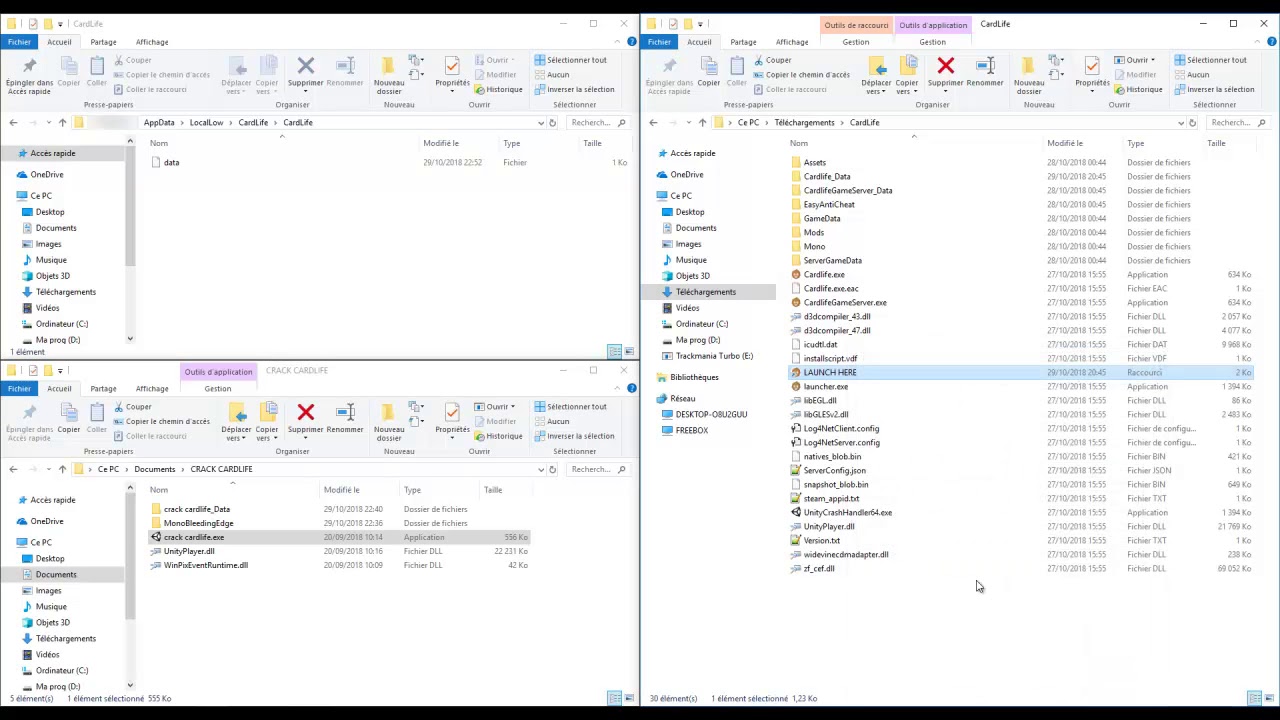This screenshot has width=1280, height=720.
Task: Open Ouvrir dropdown in CRACK CARDLIFE window ribbon
Action: coord(497,407)
